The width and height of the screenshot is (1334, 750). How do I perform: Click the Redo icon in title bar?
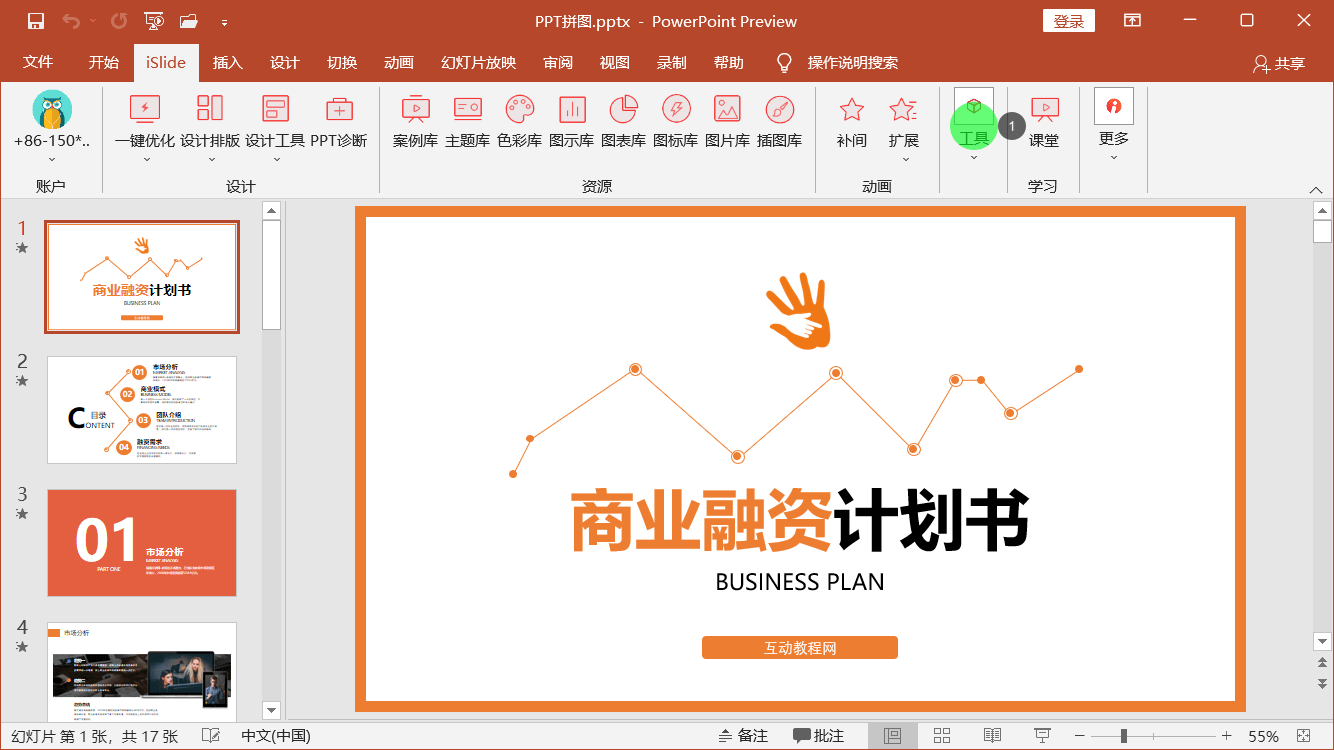(x=119, y=21)
